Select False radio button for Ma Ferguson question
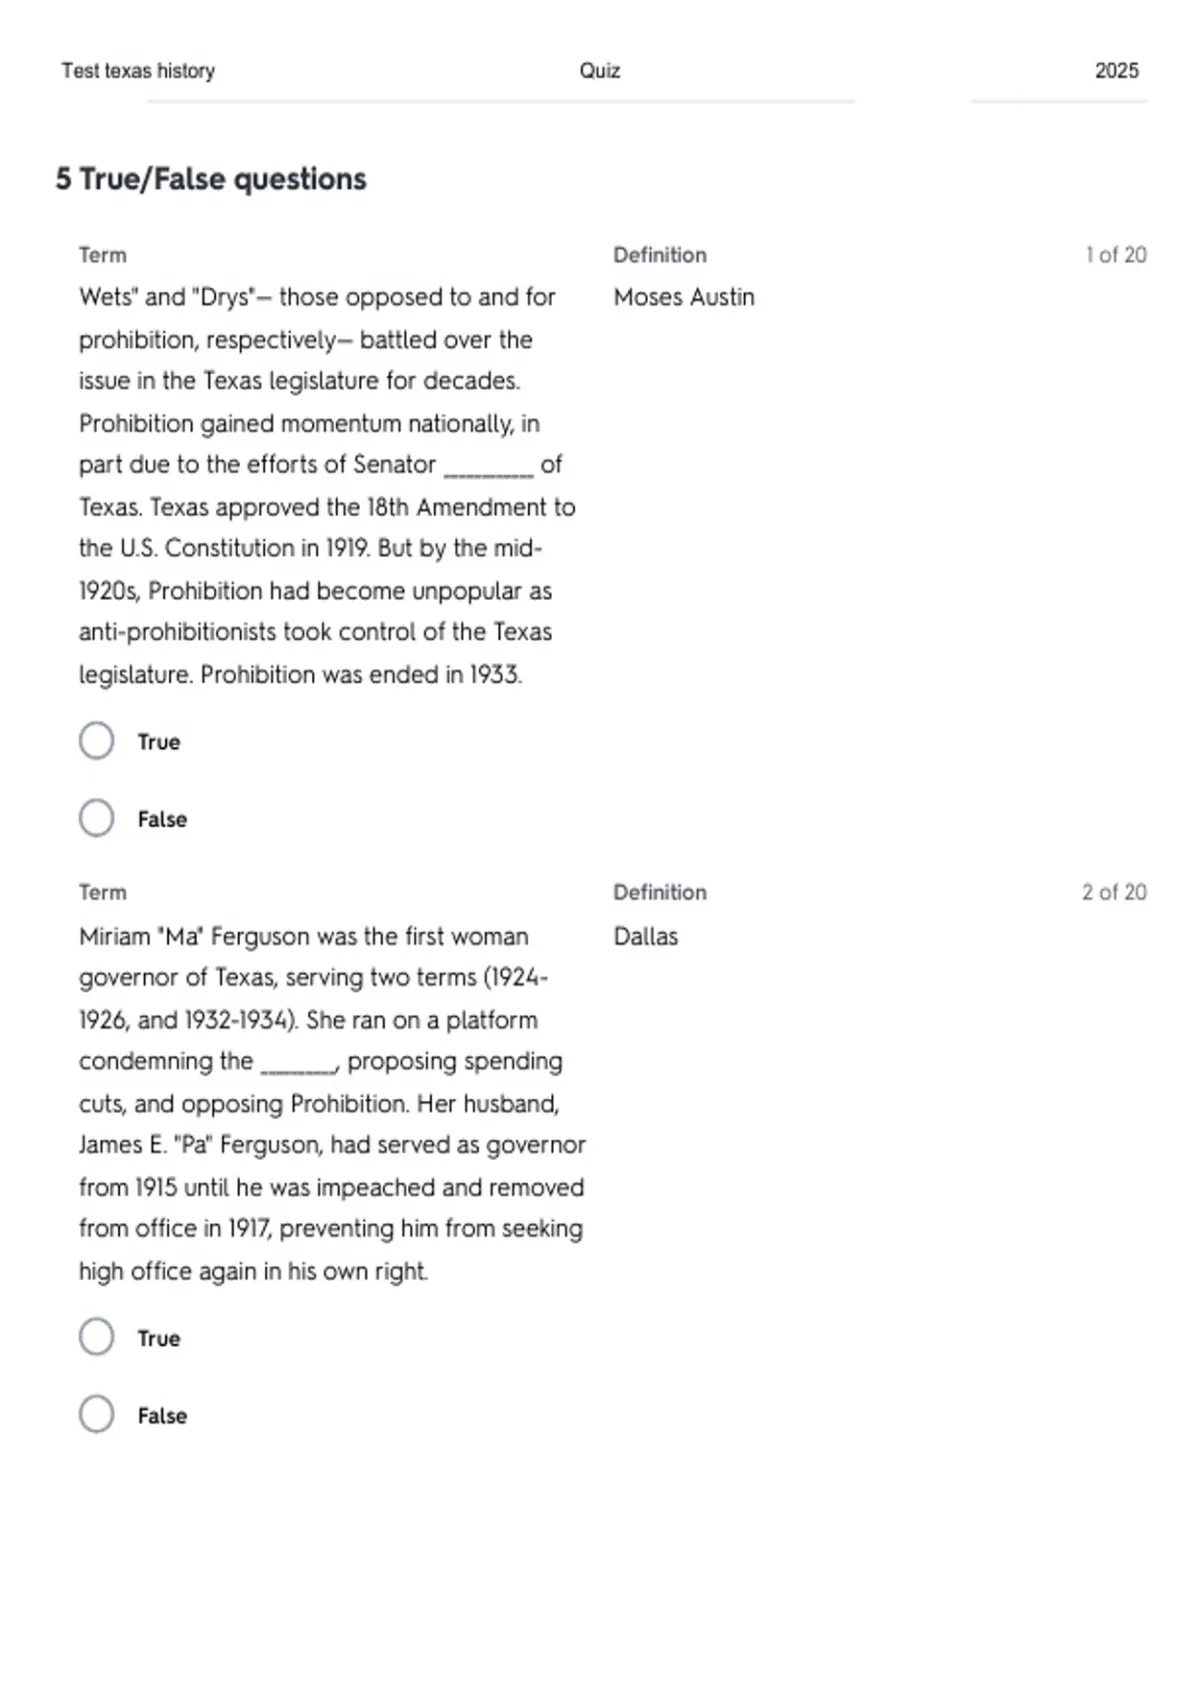The image size is (1200, 1700). (97, 1414)
